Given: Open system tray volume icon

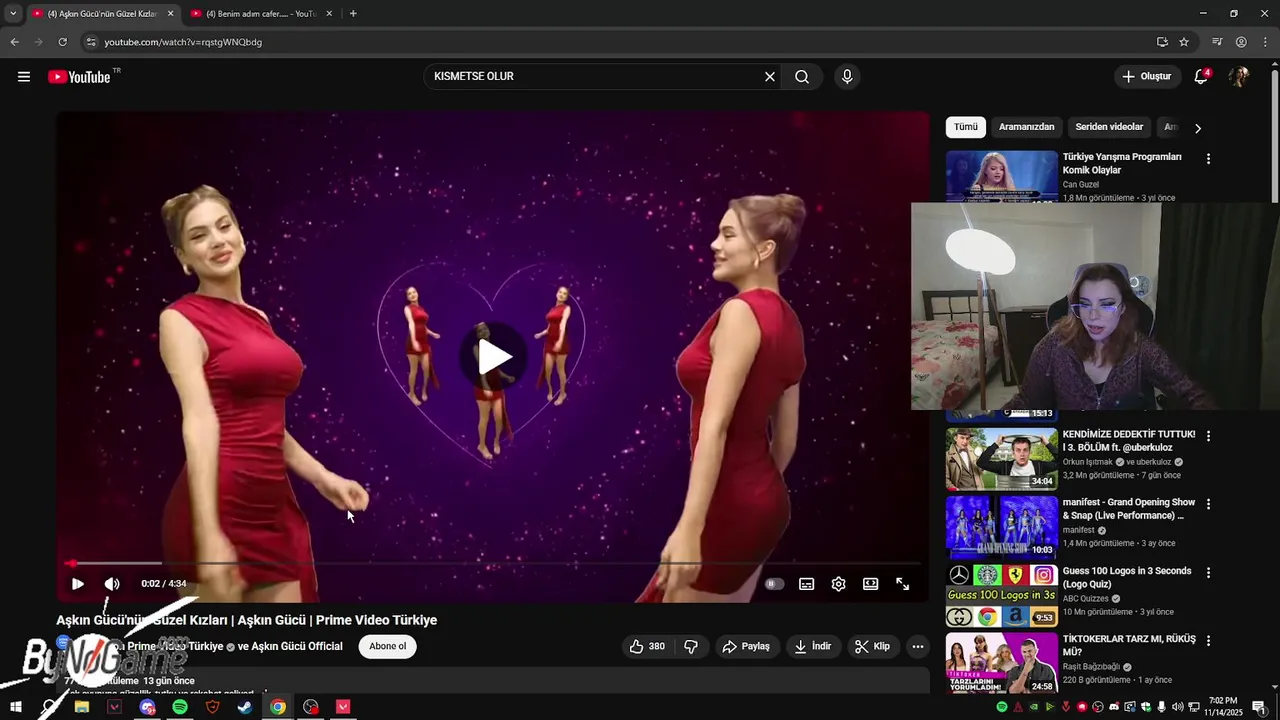Looking at the screenshot, I should pos(1179,707).
